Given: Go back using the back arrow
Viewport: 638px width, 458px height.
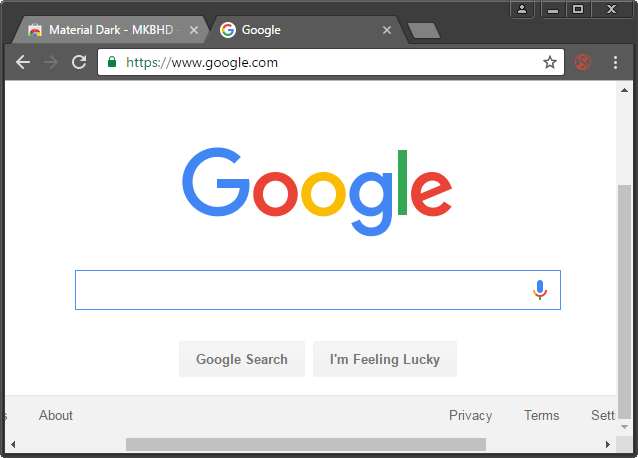Looking at the screenshot, I should (23, 62).
